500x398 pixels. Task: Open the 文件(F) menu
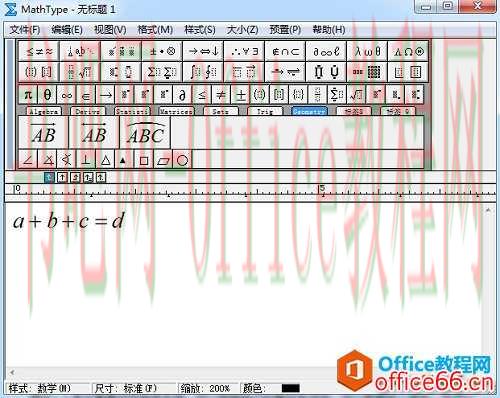tap(25, 30)
